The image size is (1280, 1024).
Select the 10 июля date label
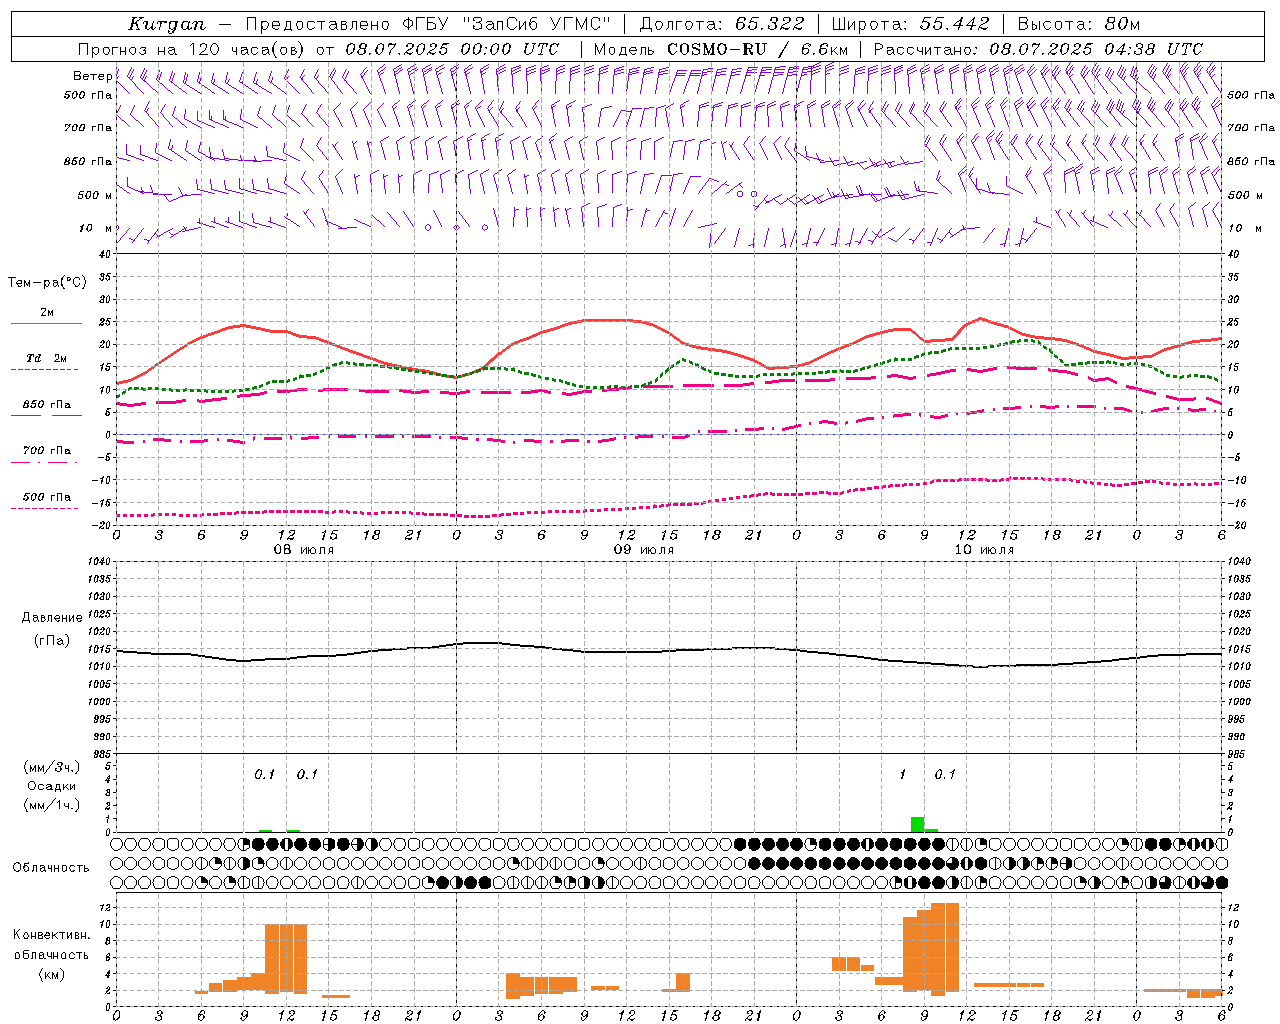[984, 550]
